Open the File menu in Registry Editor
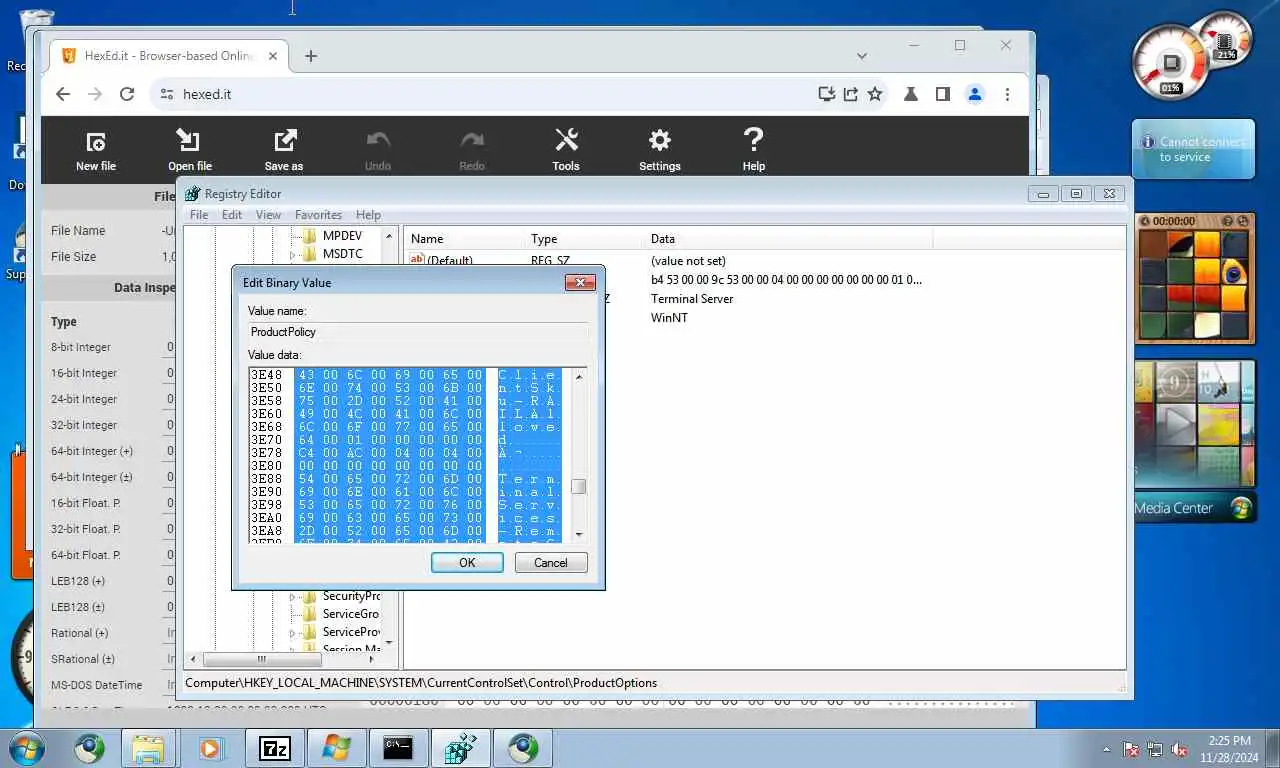Screen dimensions: 1280x768 click(x=199, y=215)
